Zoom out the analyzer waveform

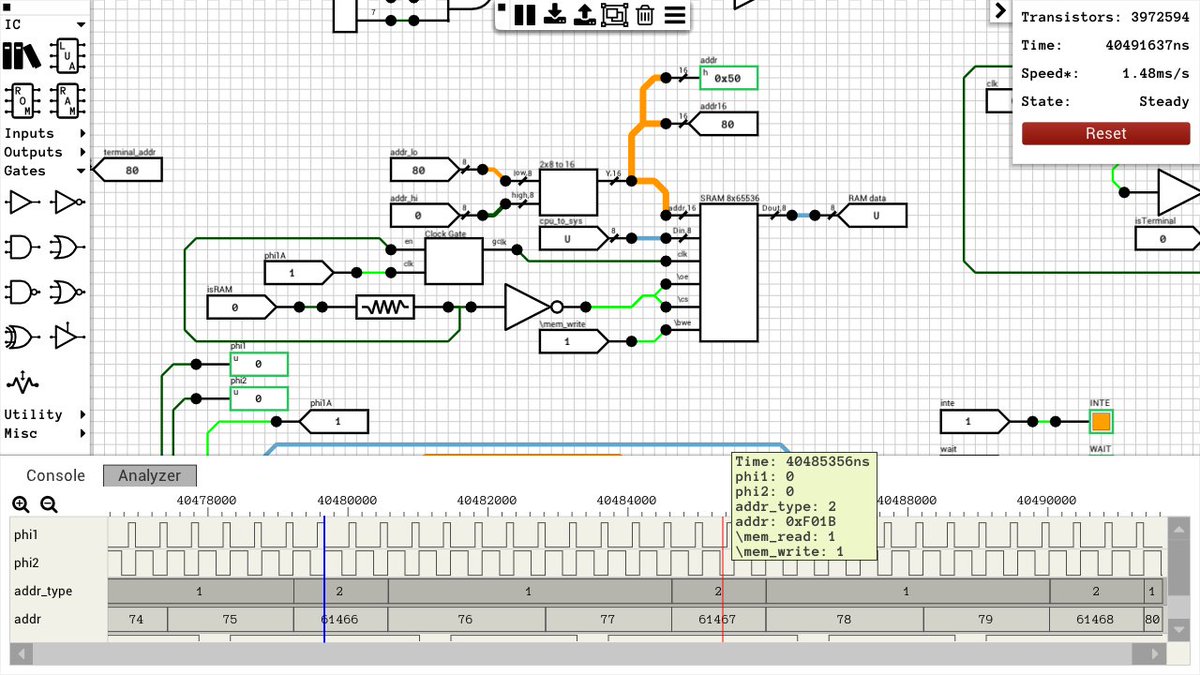click(48, 505)
